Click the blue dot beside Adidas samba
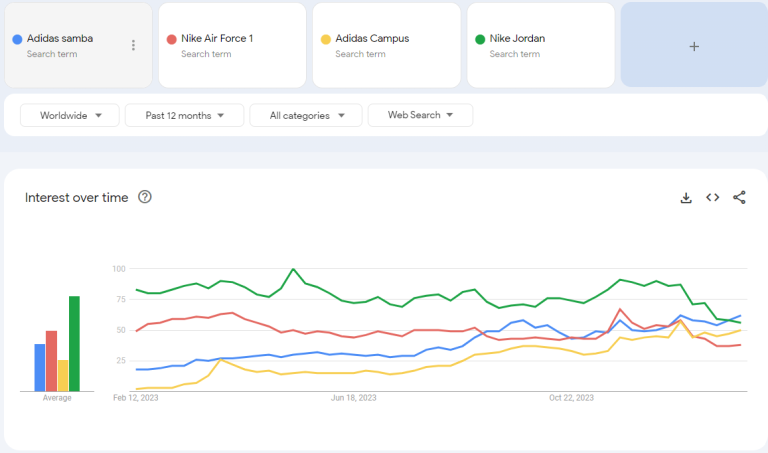768x453 pixels. click(17, 39)
